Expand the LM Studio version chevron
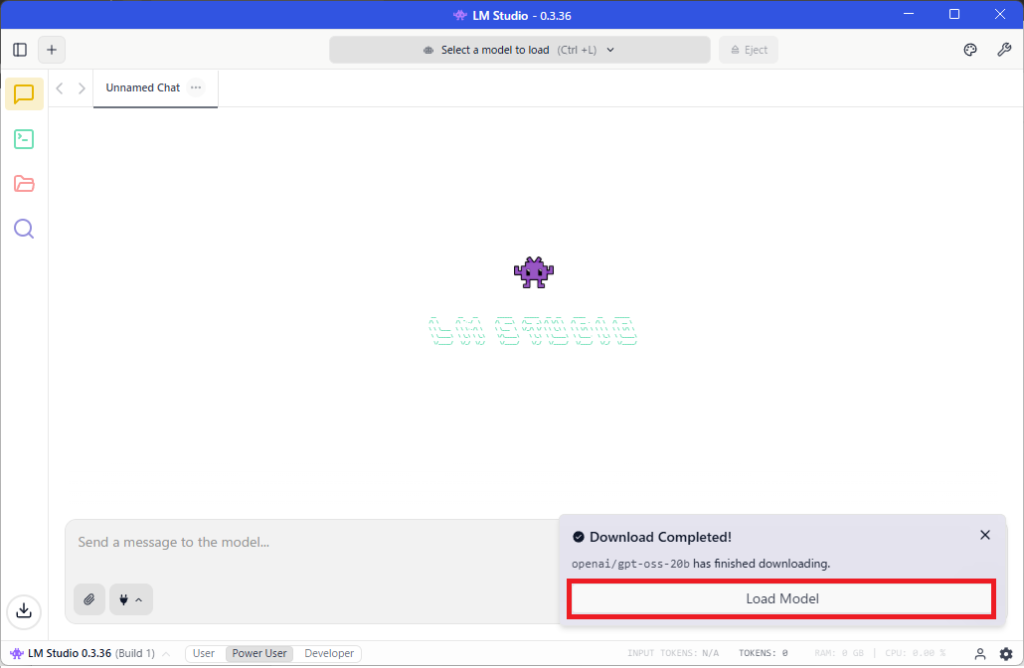The height and width of the screenshot is (668, 1024). [x=166, y=654]
